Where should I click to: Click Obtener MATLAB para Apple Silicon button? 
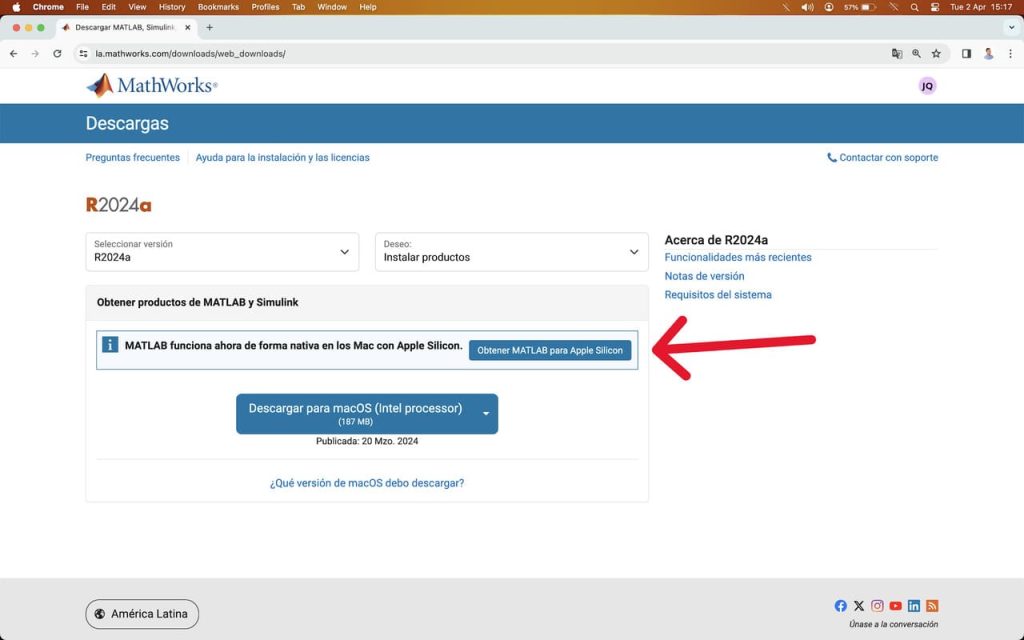[x=550, y=350]
